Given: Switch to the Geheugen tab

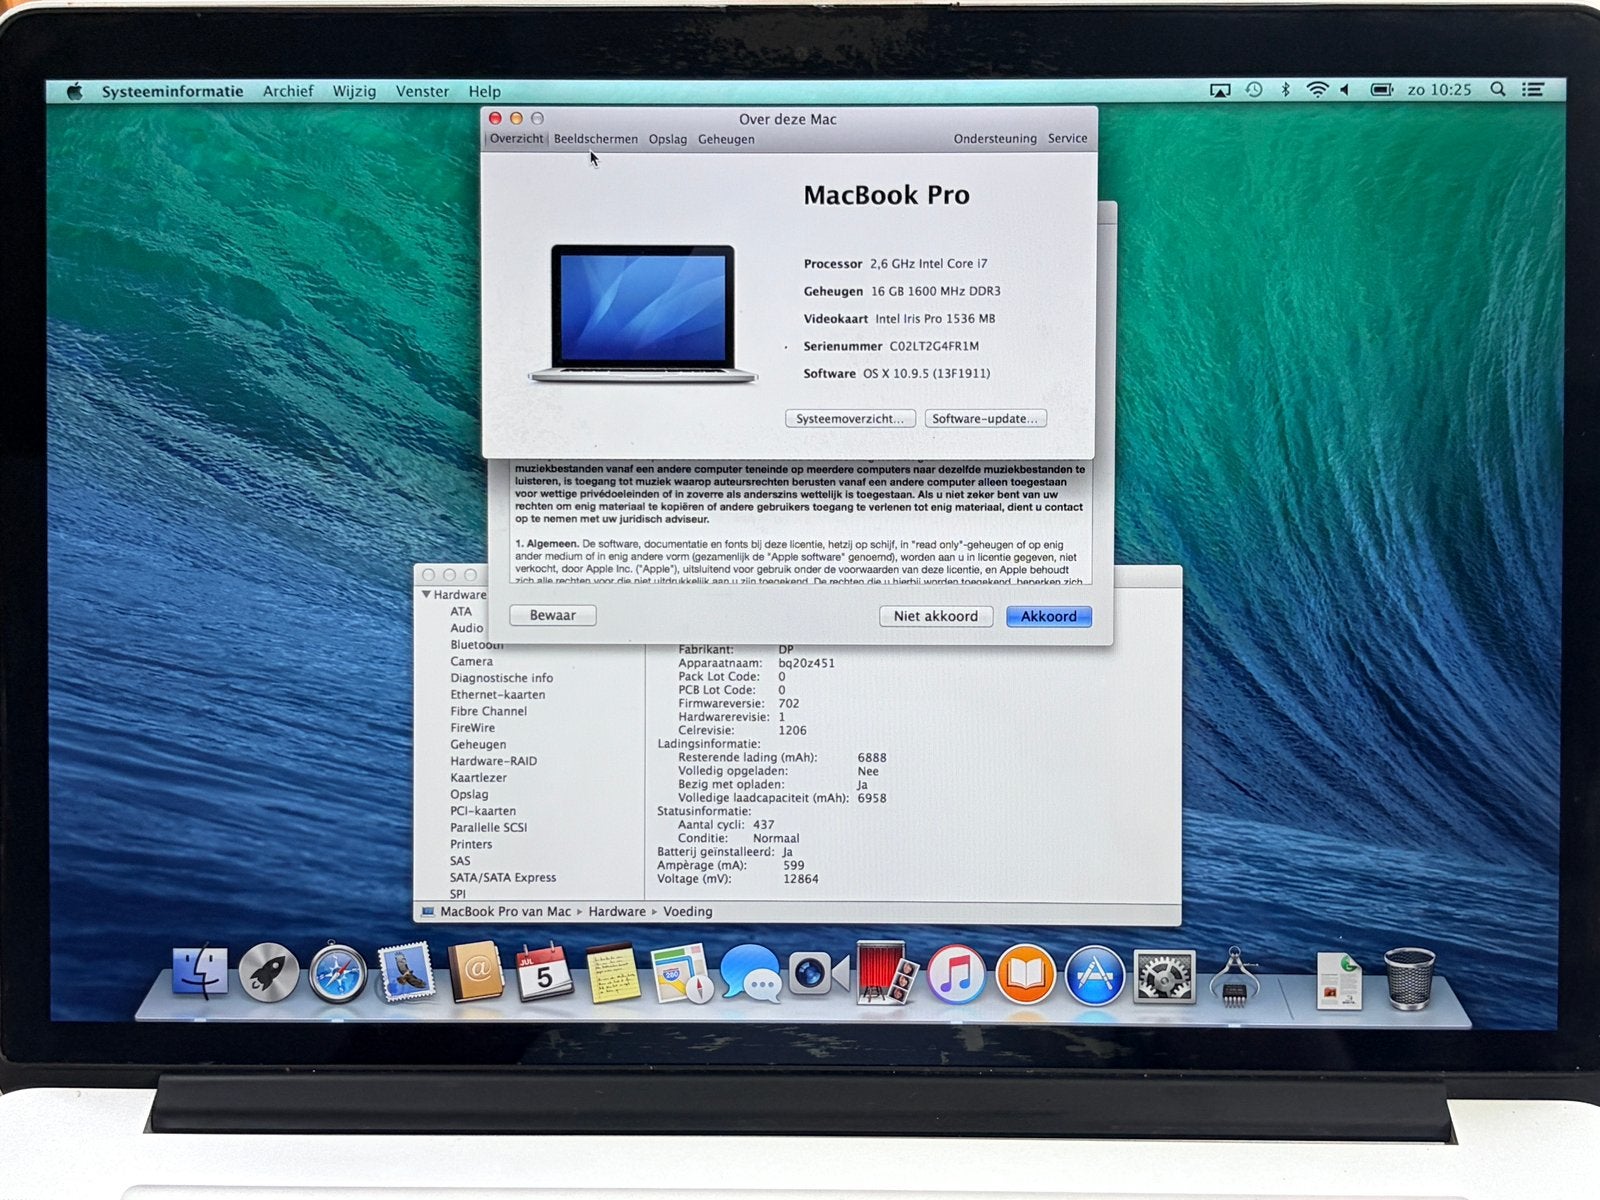Looking at the screenshot, I should (x=726, y=139).
